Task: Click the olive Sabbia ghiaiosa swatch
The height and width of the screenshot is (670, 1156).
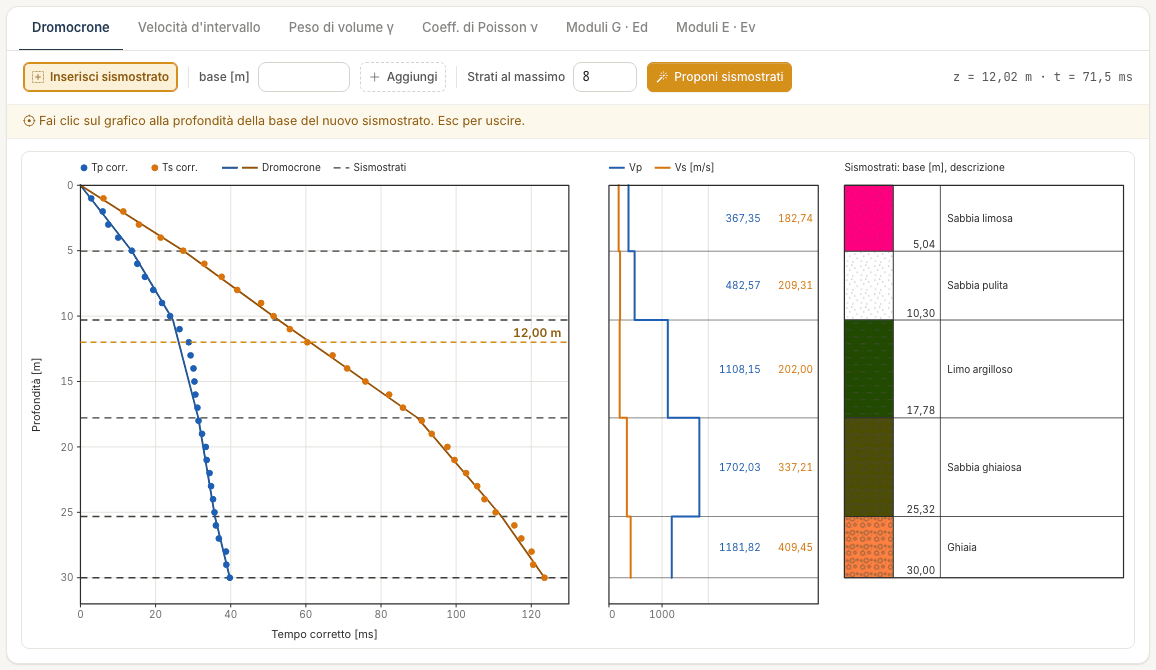Action: click(868, 467)
